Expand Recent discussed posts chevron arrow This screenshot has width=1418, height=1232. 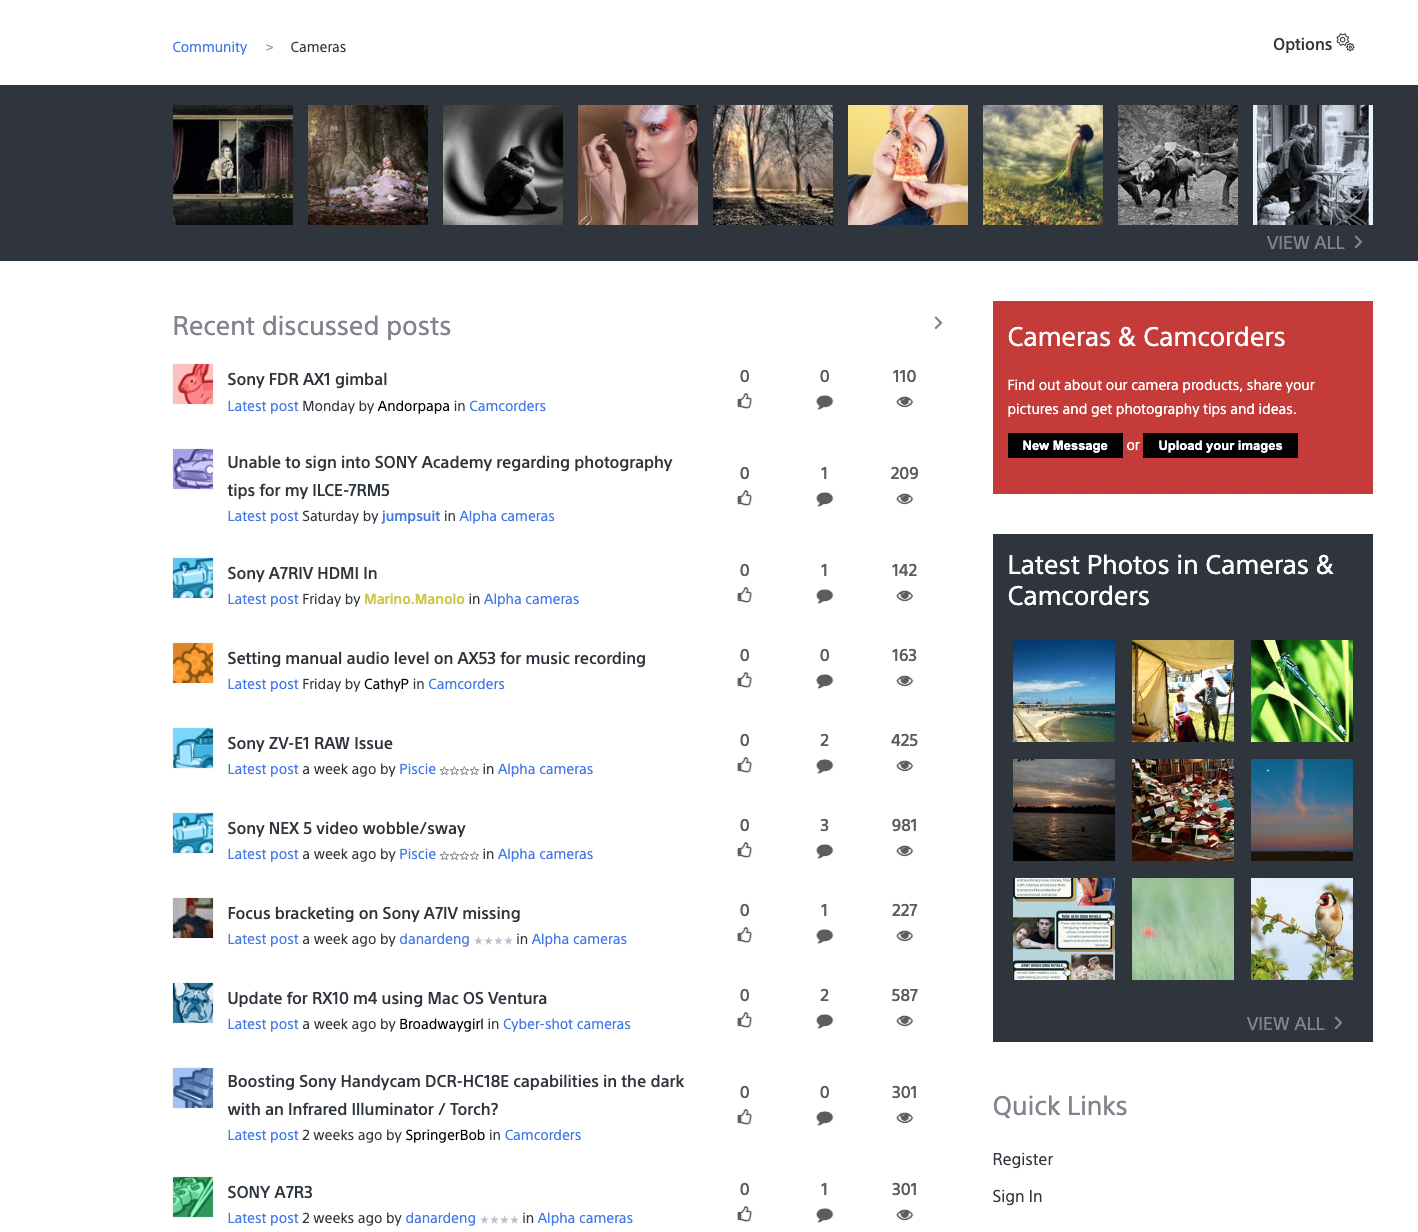[938, 323]
